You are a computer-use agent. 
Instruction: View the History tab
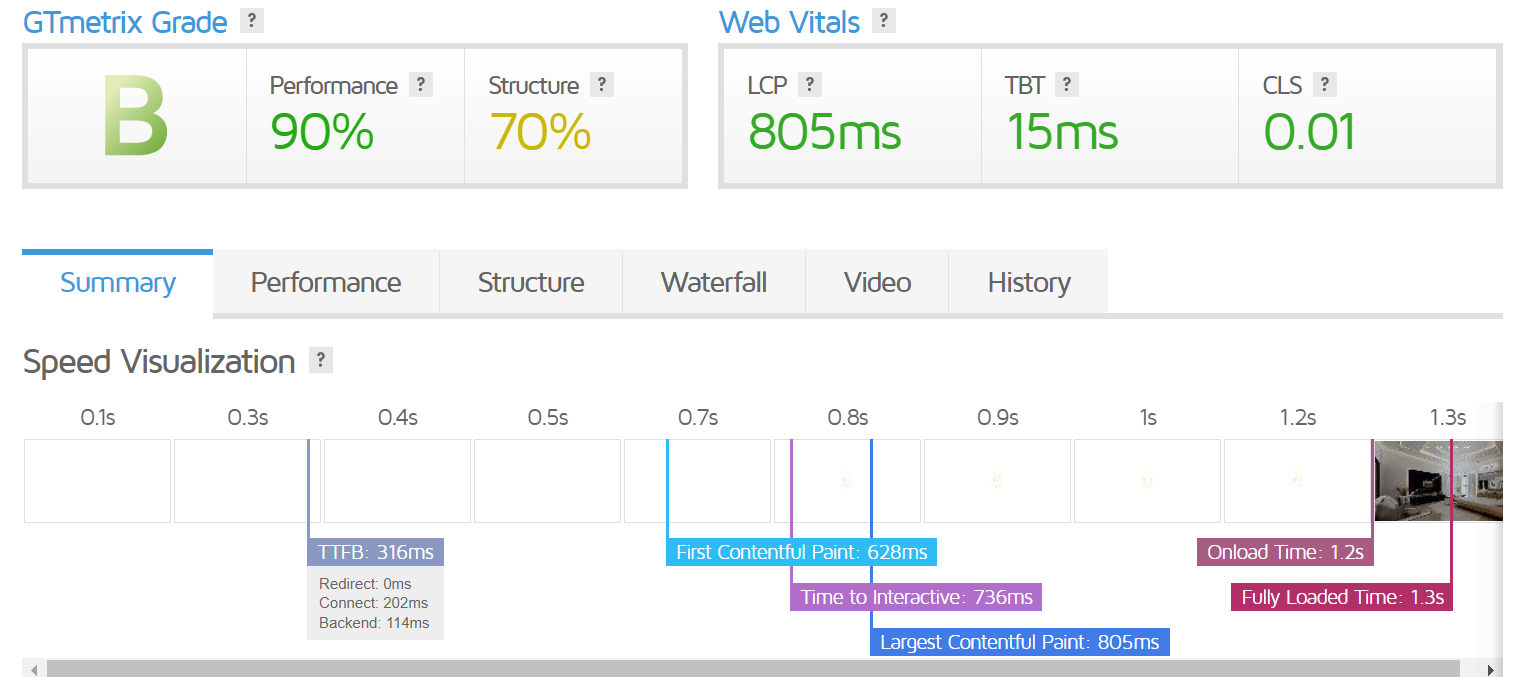click(1029, 283)
